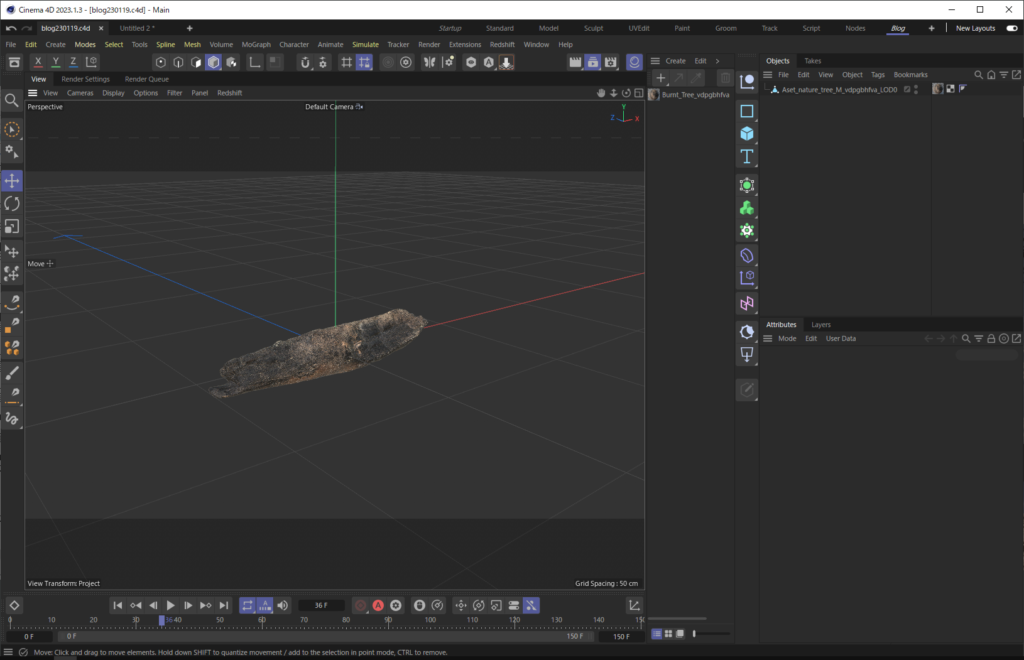This screenshot has height=660, width=1024.
Task: Expand the Create menu arrow in material panel
Action: [x=718, y=61]
